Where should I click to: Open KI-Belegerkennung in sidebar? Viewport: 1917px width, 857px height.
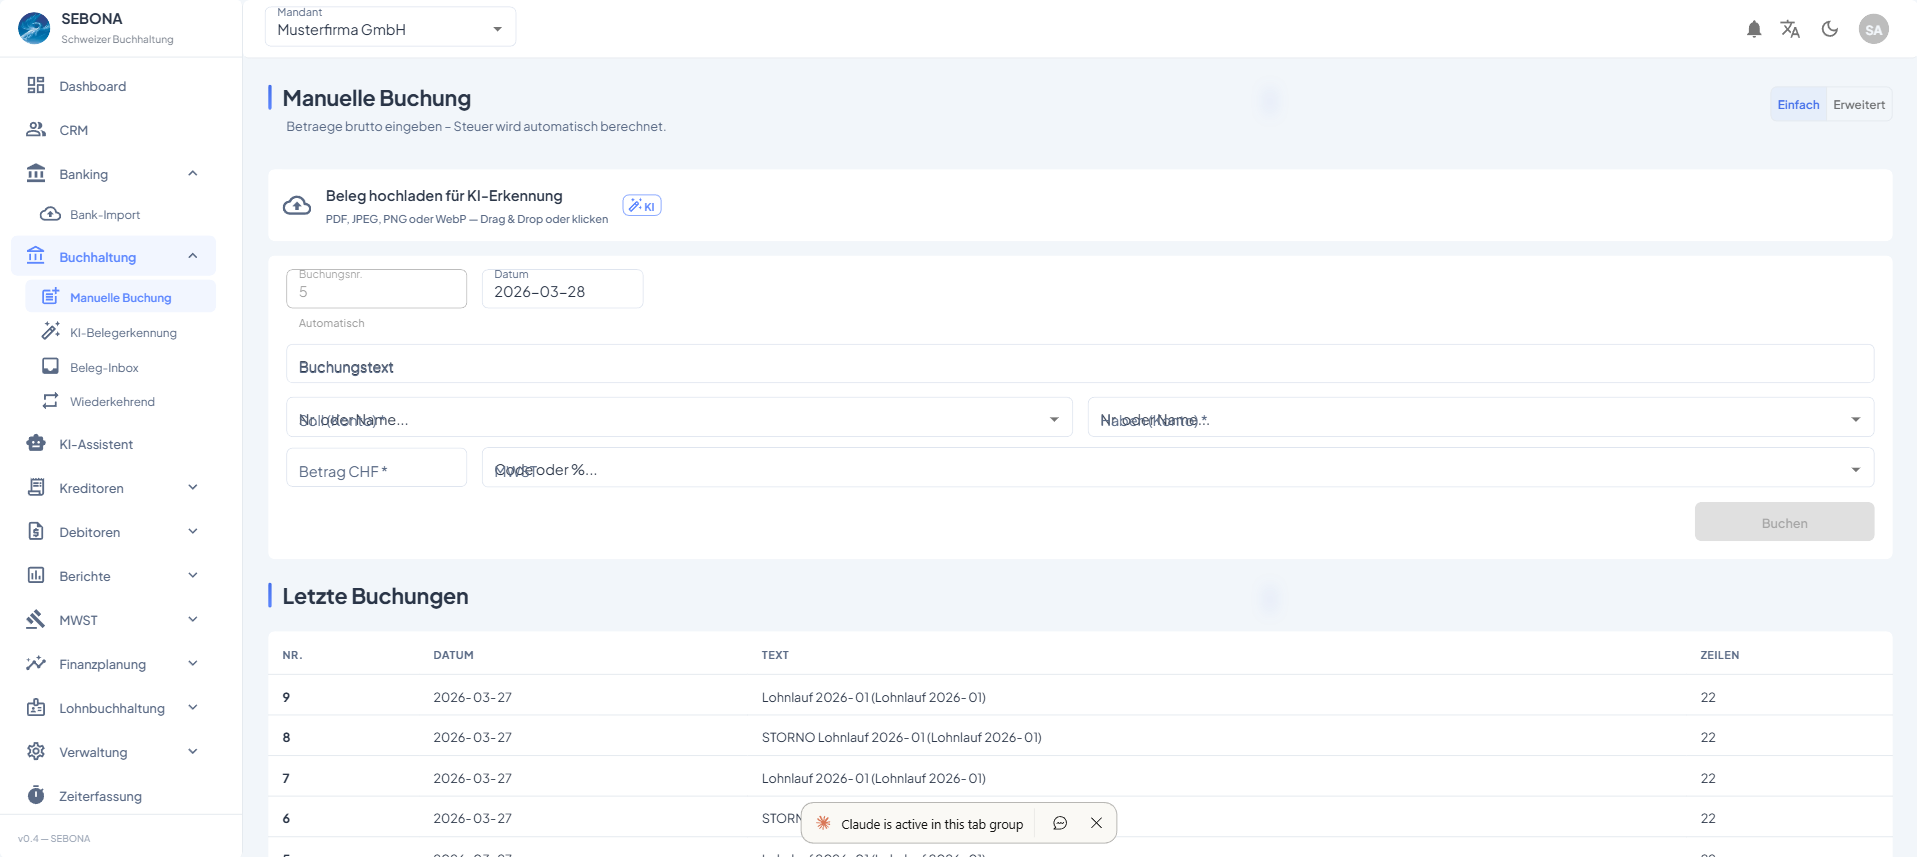[x=123, y=333]
